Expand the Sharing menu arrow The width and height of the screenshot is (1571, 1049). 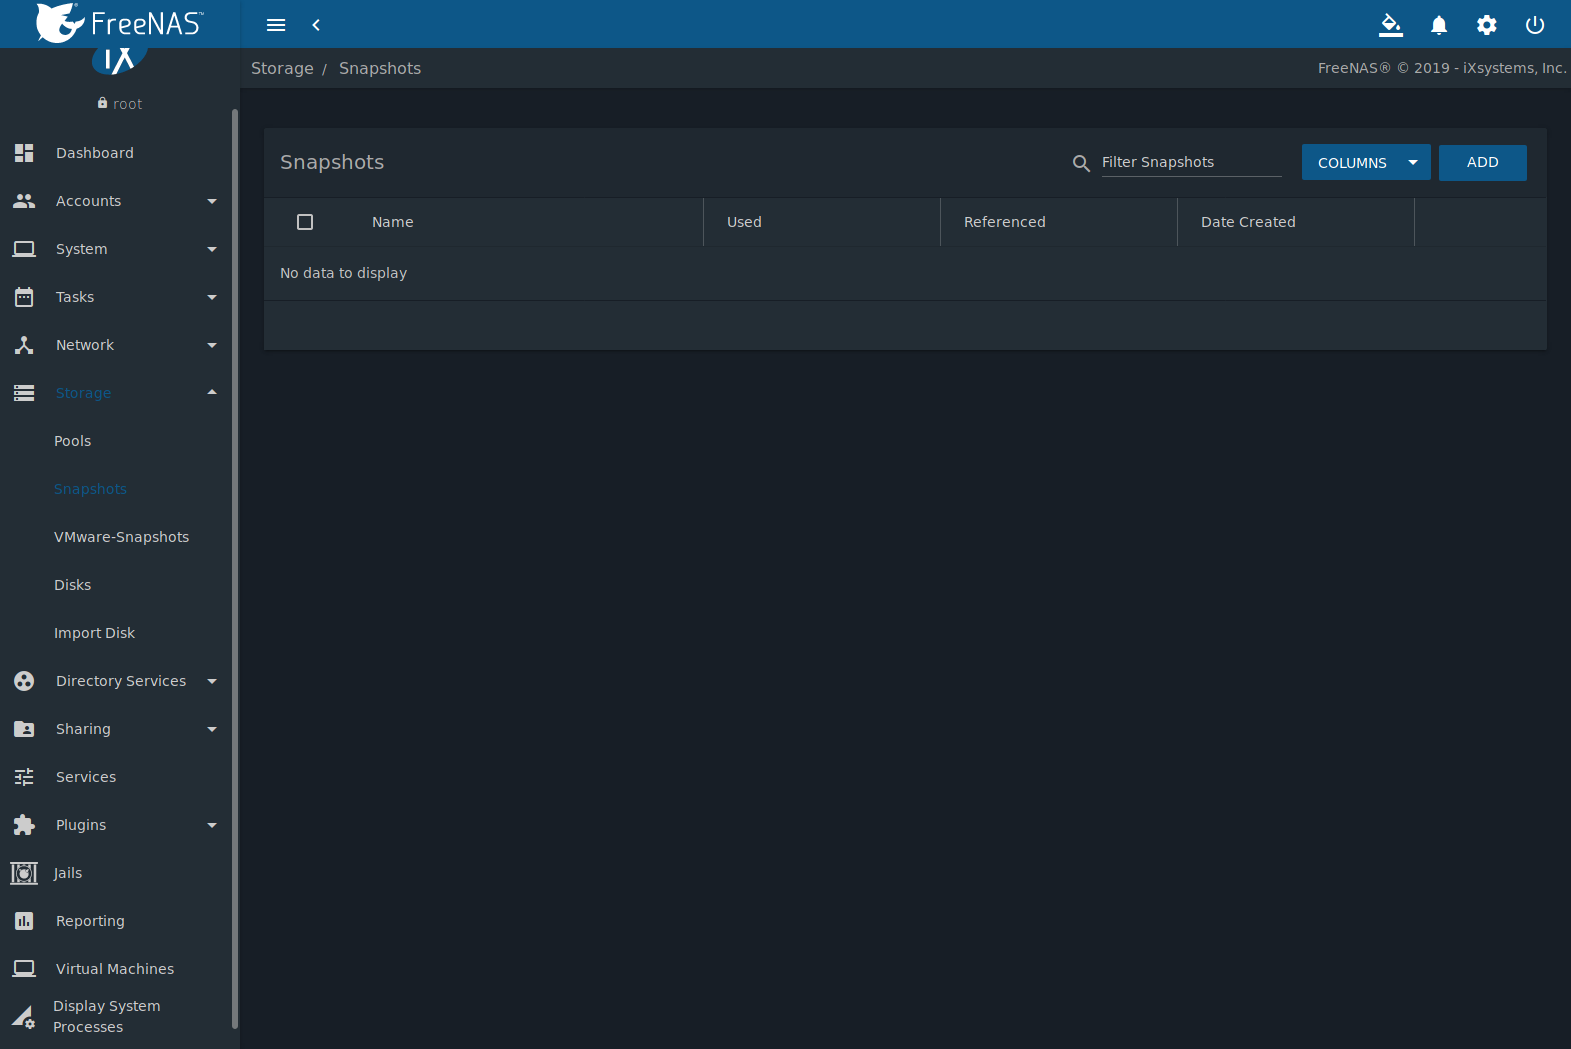212,729
